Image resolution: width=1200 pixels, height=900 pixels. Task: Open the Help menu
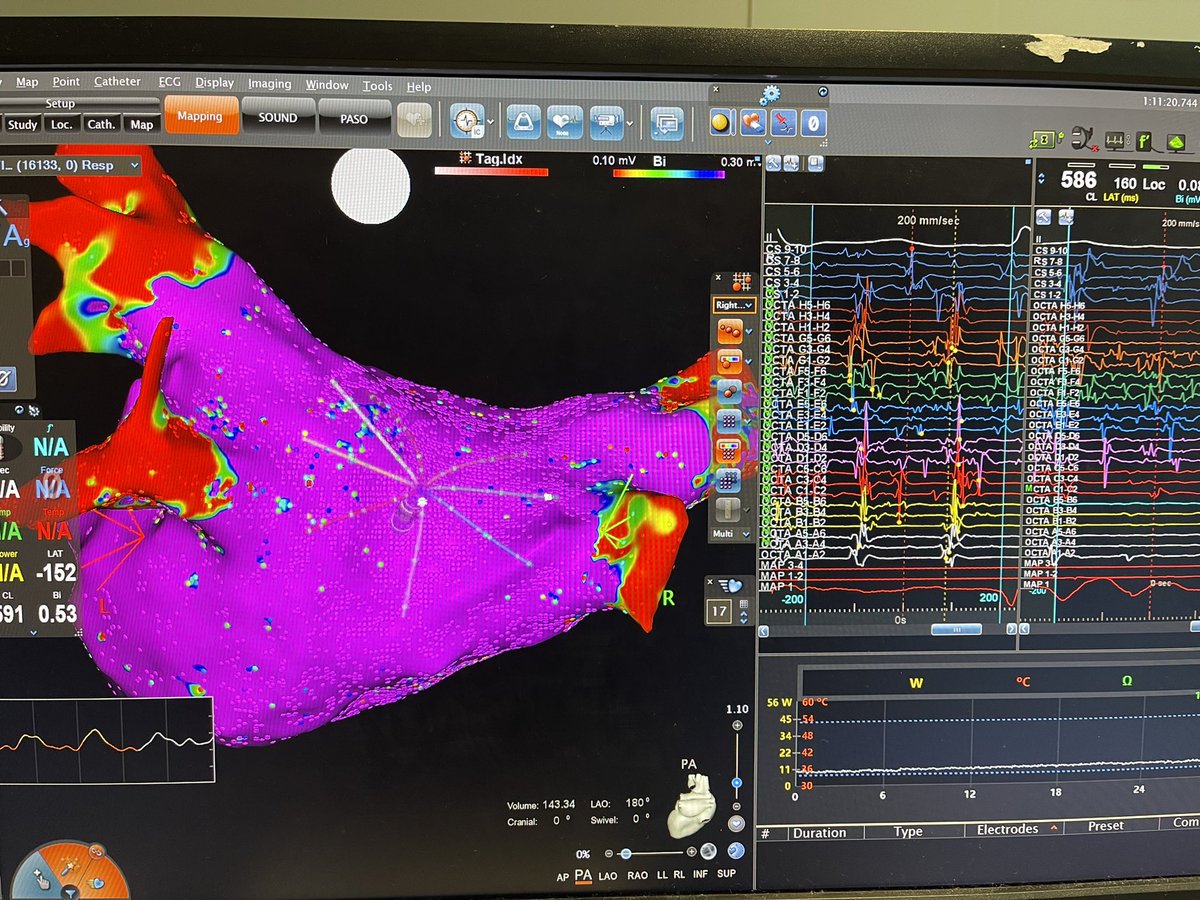coord(418,87)
